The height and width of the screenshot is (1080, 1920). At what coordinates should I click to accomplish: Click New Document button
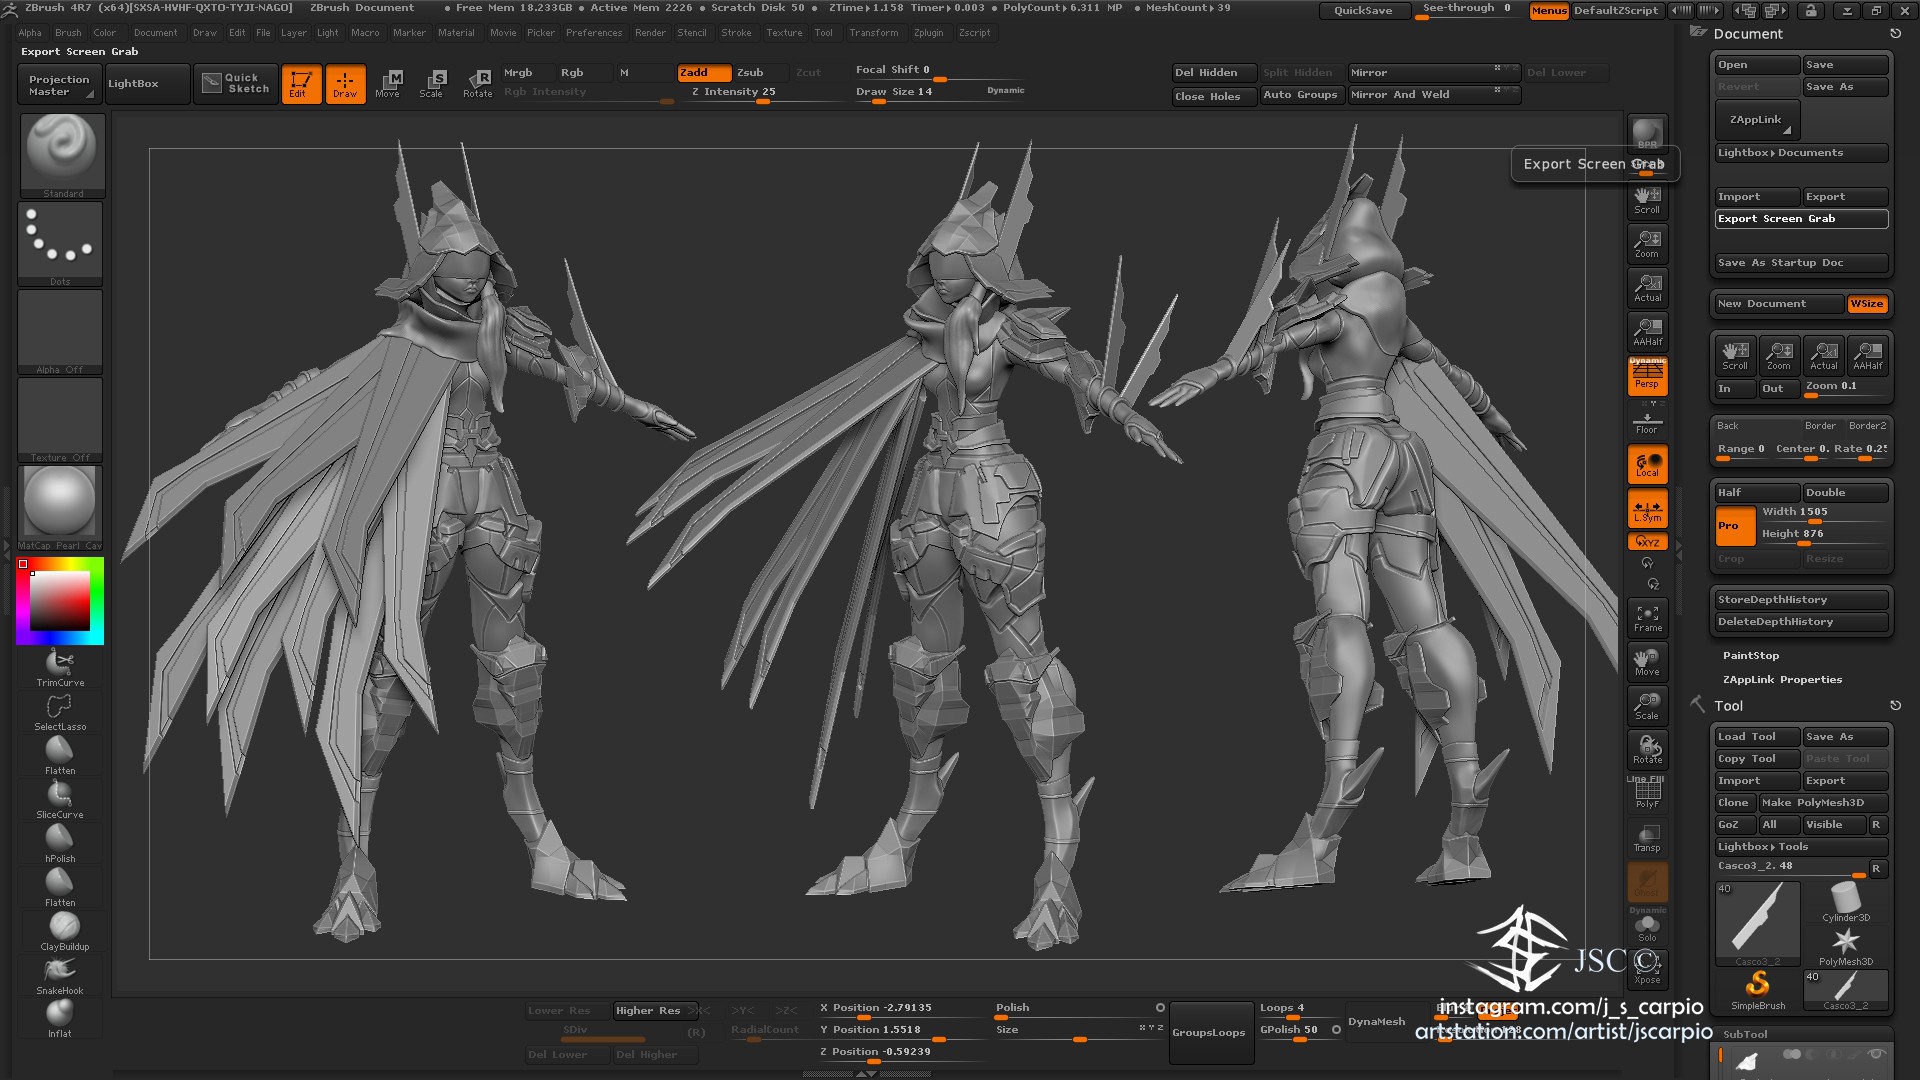coord(1778,304)
